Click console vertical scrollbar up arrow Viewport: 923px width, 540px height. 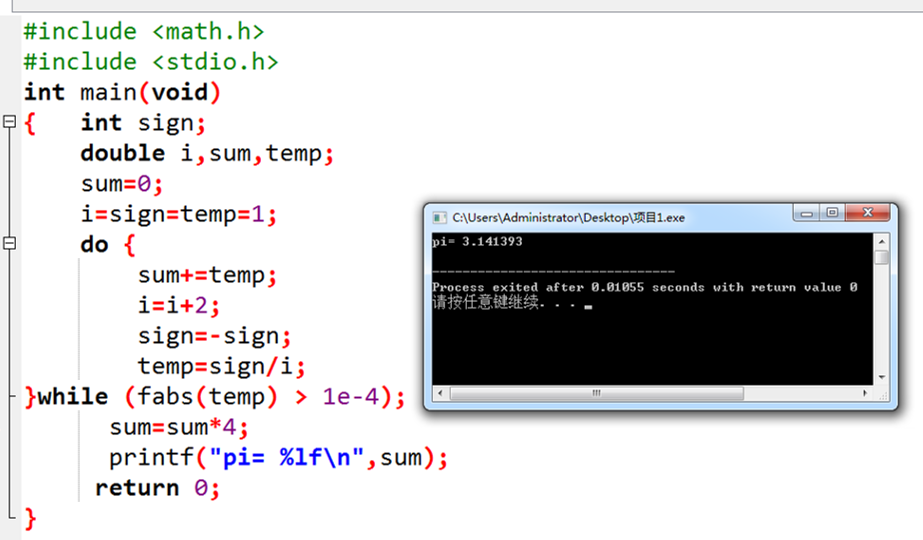click(882, 241)
